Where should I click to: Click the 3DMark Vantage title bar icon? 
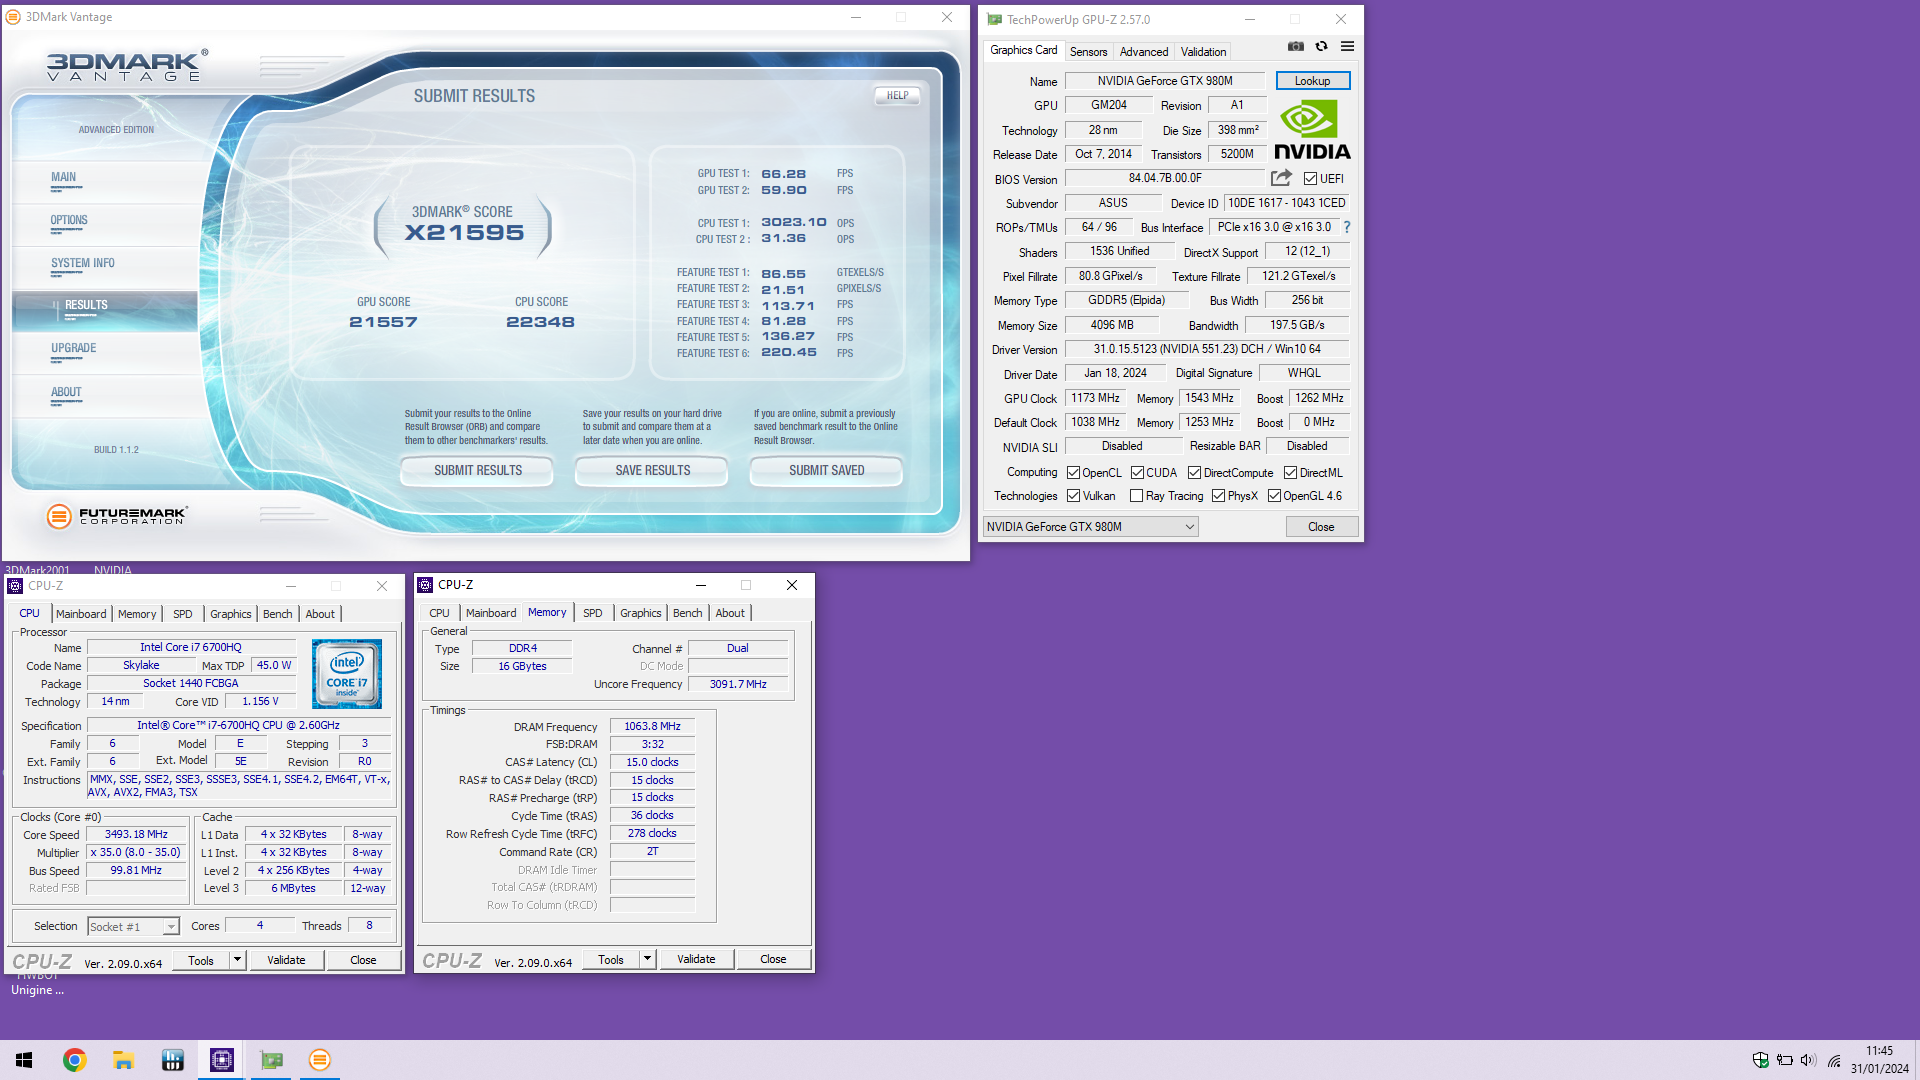coord(13,17)
